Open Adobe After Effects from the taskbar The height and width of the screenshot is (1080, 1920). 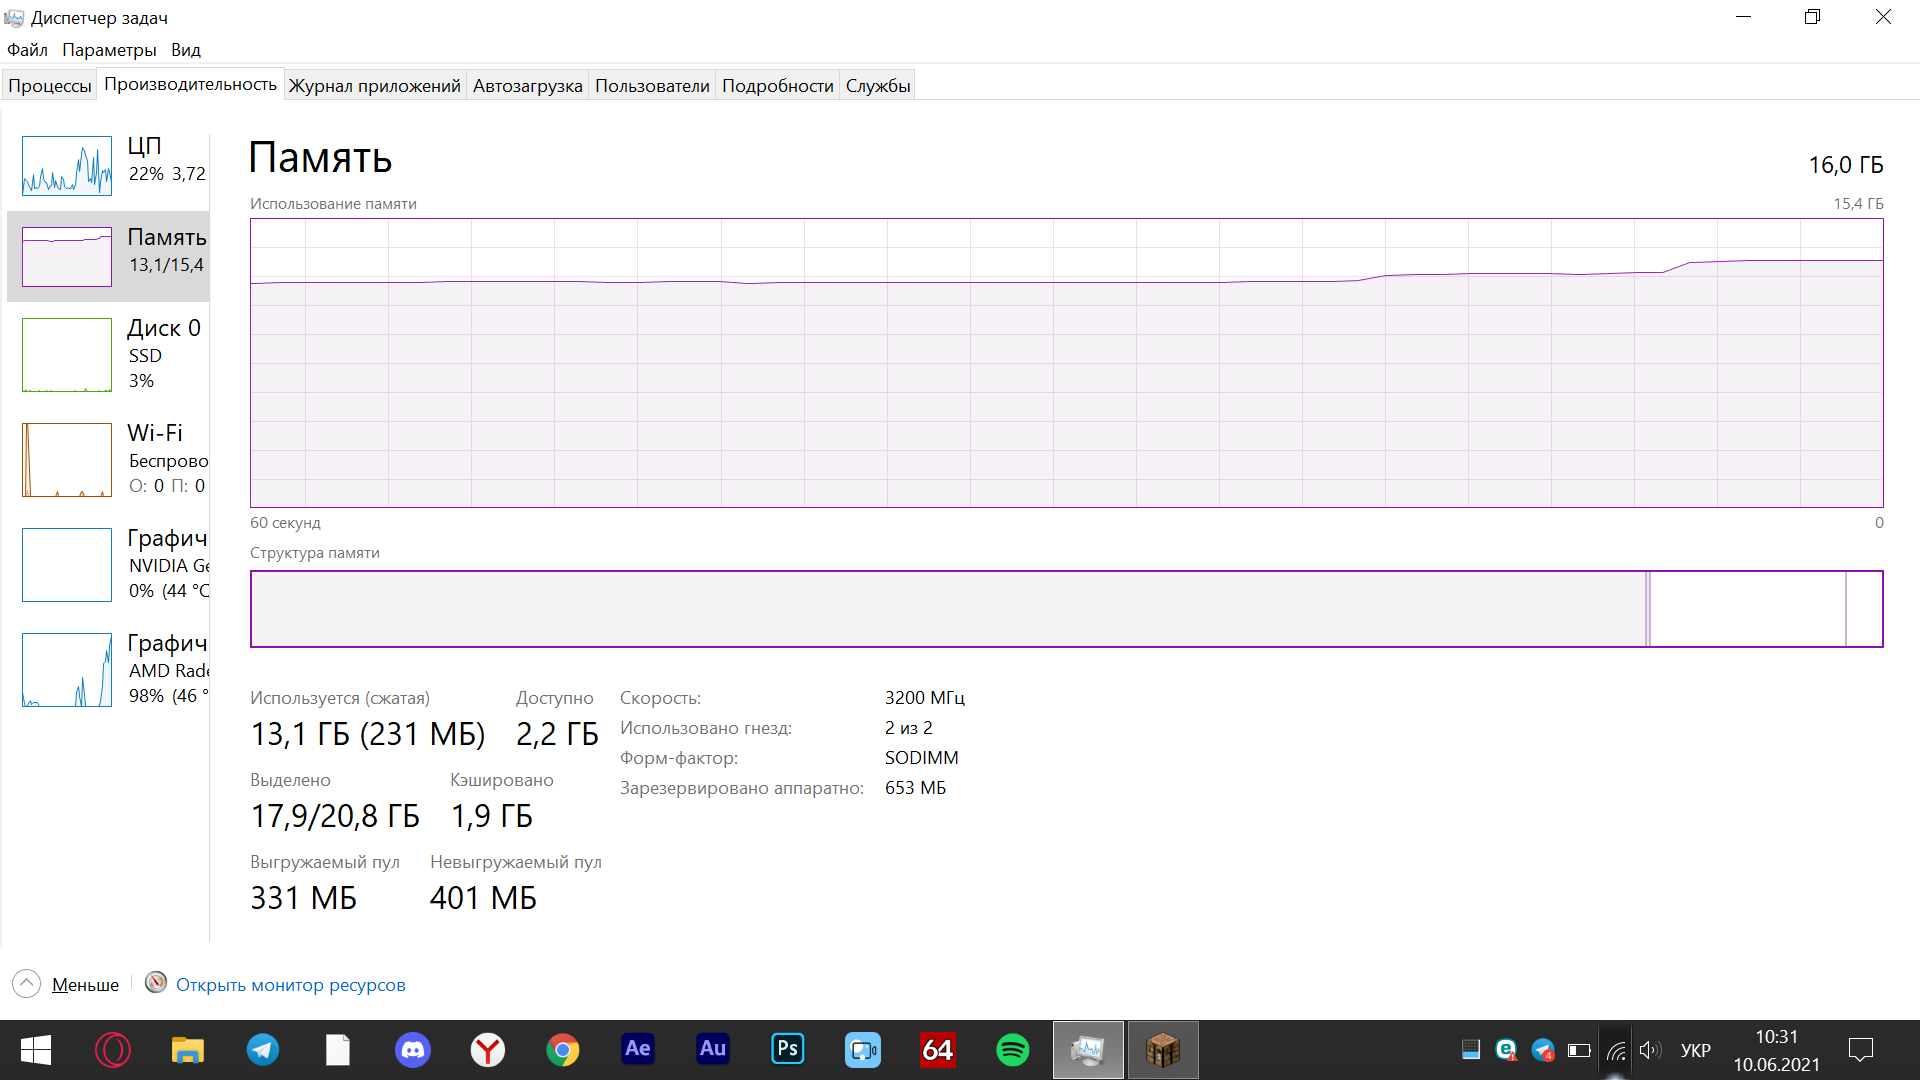pyautogui.click(x=637, y=1050)
